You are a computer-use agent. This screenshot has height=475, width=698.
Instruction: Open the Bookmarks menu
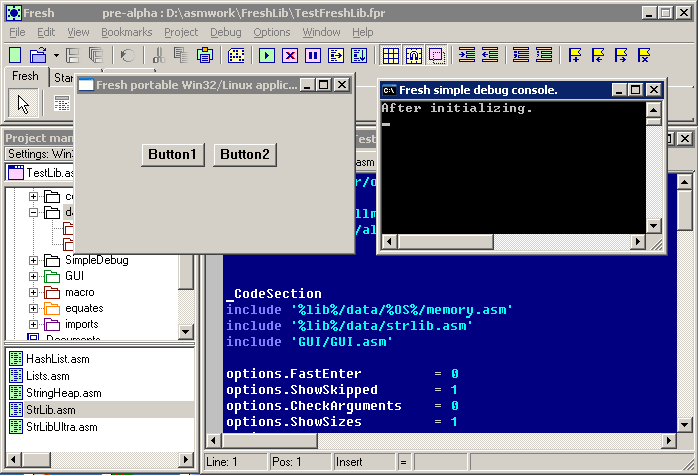(126, 32)
